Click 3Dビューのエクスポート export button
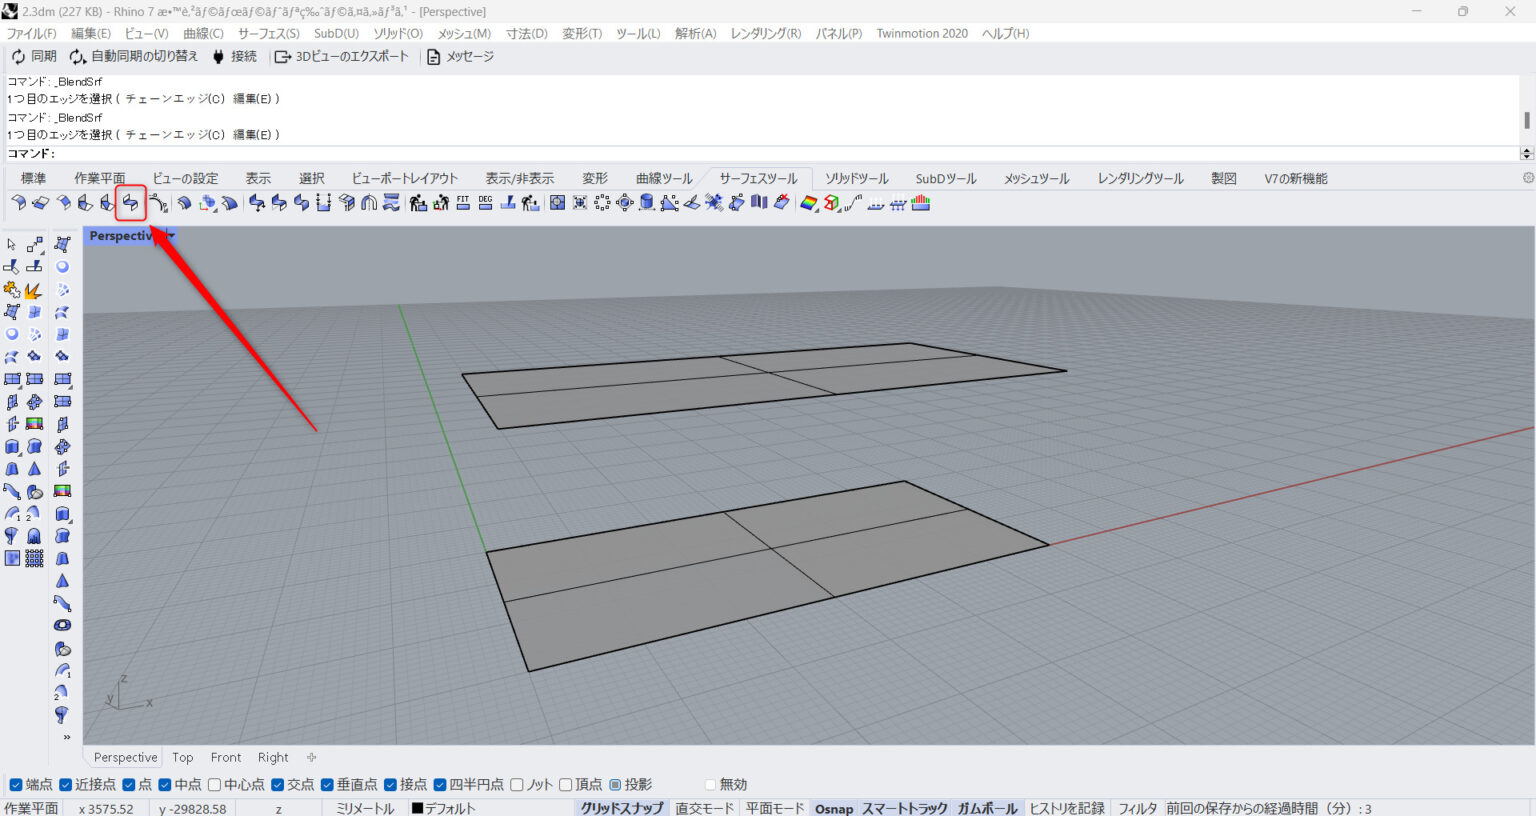Image resolution: width=1536 pixels, height=816 pixels. coord(342,56)
